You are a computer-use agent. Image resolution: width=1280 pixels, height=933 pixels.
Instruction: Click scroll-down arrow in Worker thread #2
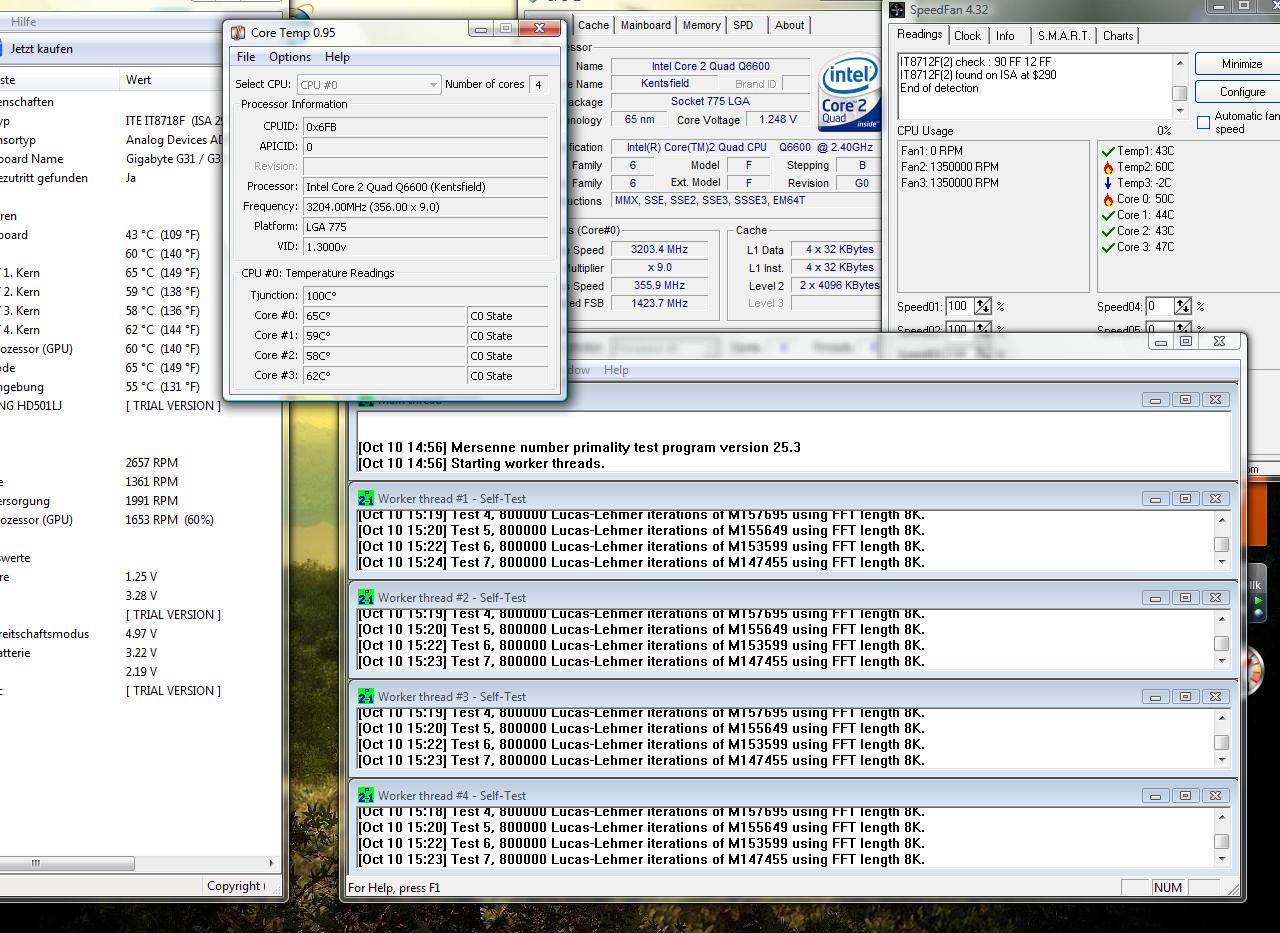[x=1221, y=661]
